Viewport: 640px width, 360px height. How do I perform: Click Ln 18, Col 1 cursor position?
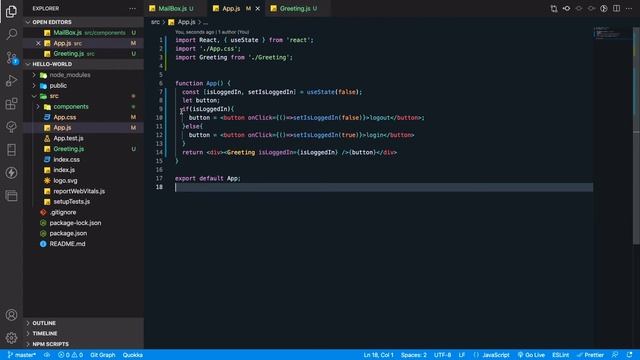(x=378, y=355)
